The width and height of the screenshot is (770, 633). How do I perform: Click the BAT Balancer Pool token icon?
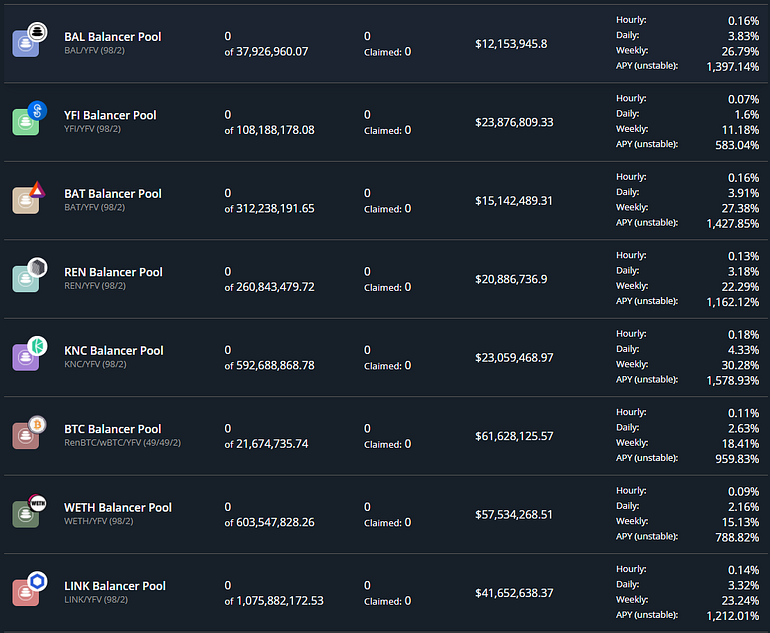pyautogui.click(x=29, y=197)
